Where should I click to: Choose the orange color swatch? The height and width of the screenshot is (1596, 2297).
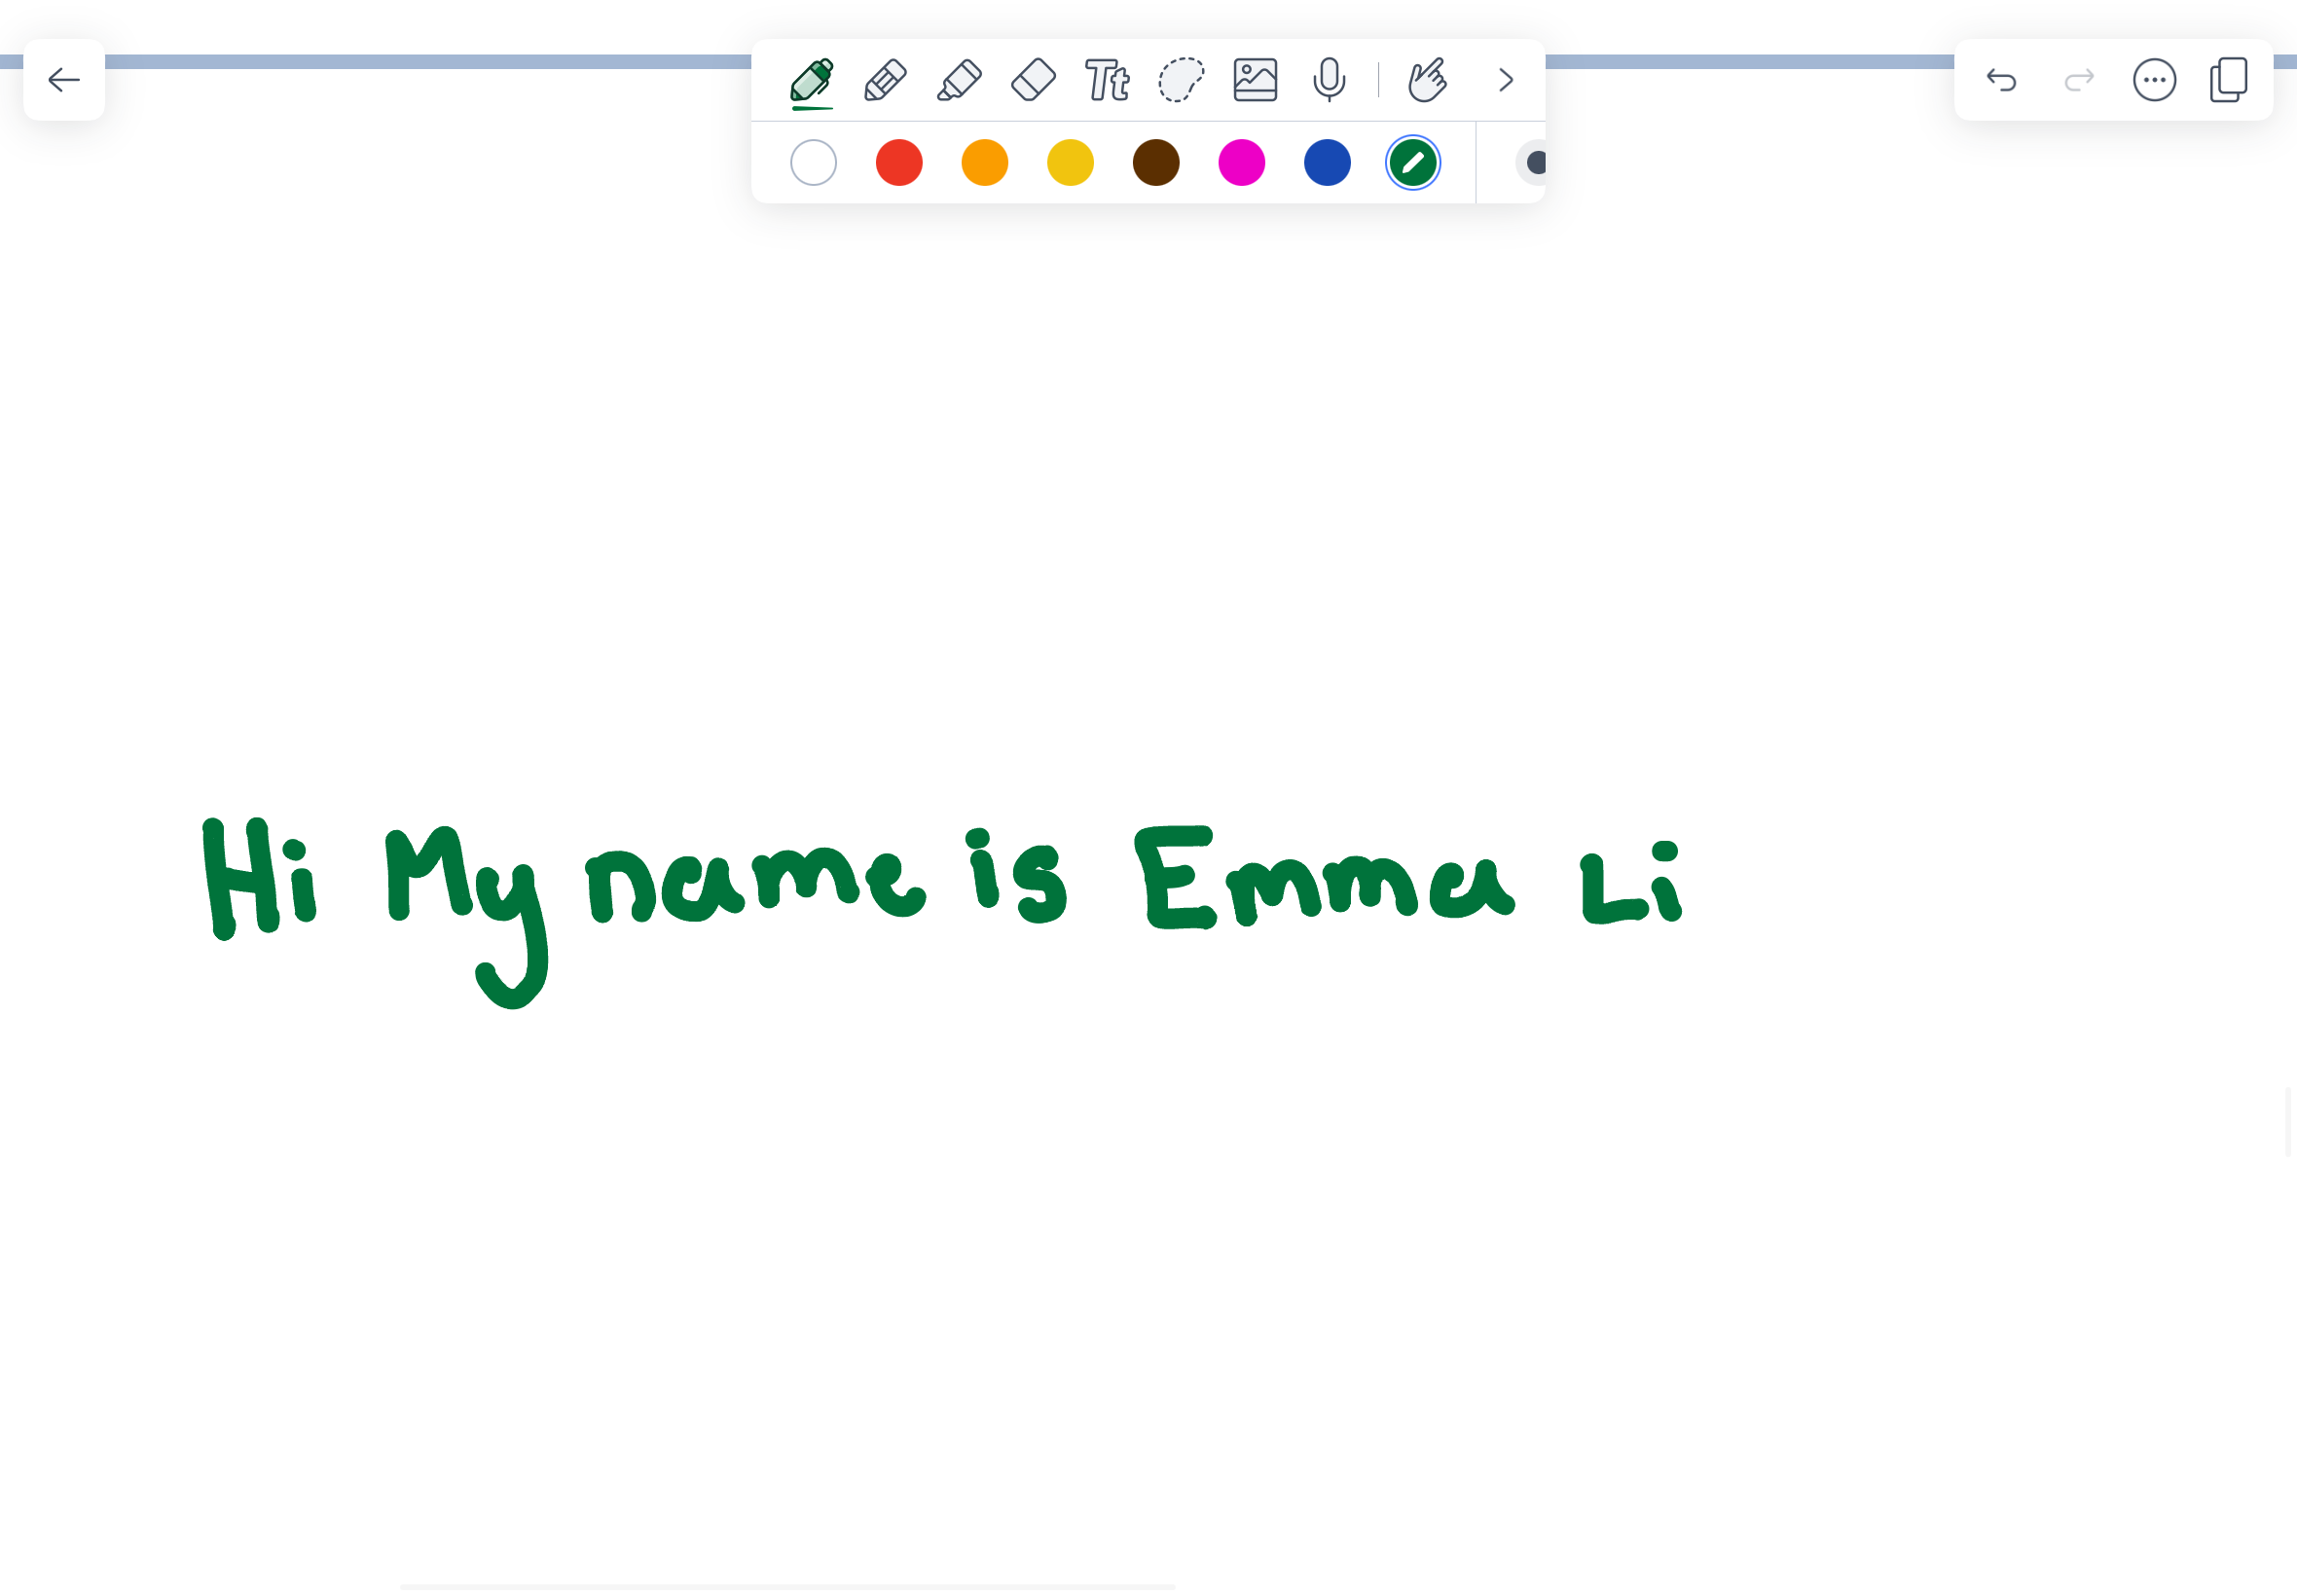pos(985,163)
